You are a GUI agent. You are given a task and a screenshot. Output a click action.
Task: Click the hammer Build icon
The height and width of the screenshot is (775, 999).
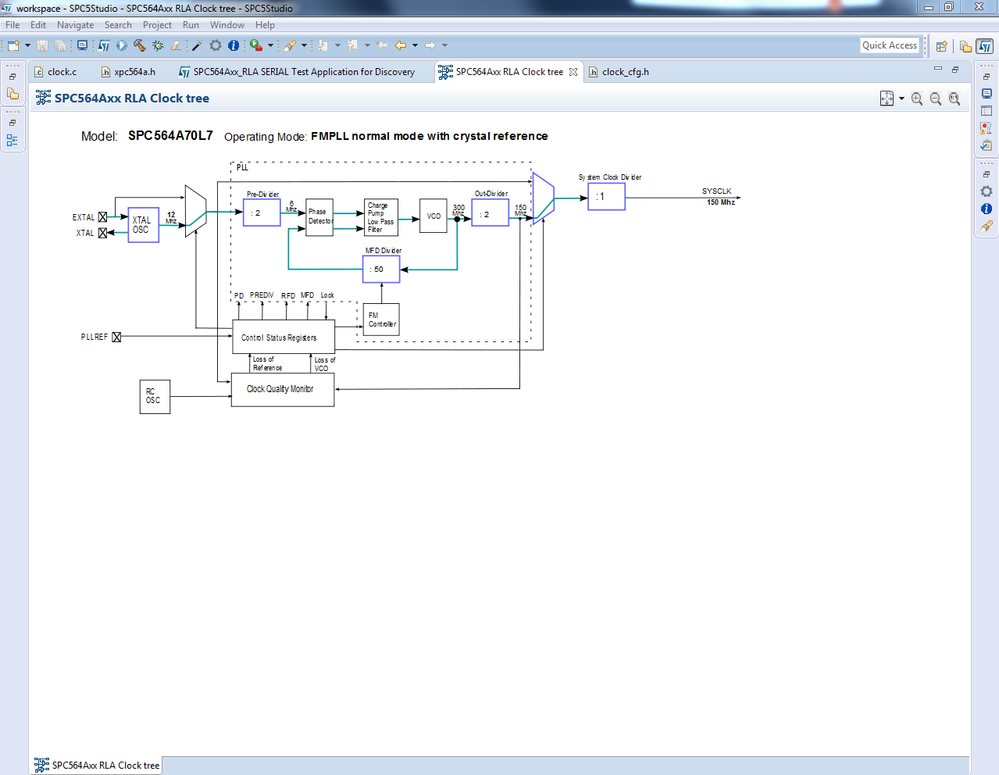pyautogui.click(x=140, y=45)
